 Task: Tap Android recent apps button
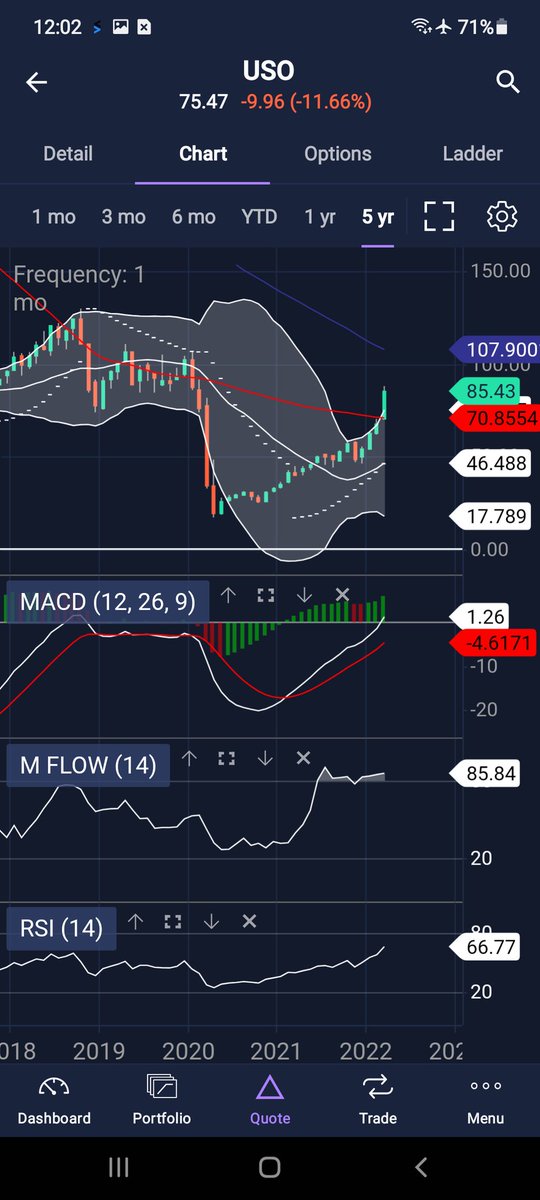pyautogui.click(x=118, y=1167)
